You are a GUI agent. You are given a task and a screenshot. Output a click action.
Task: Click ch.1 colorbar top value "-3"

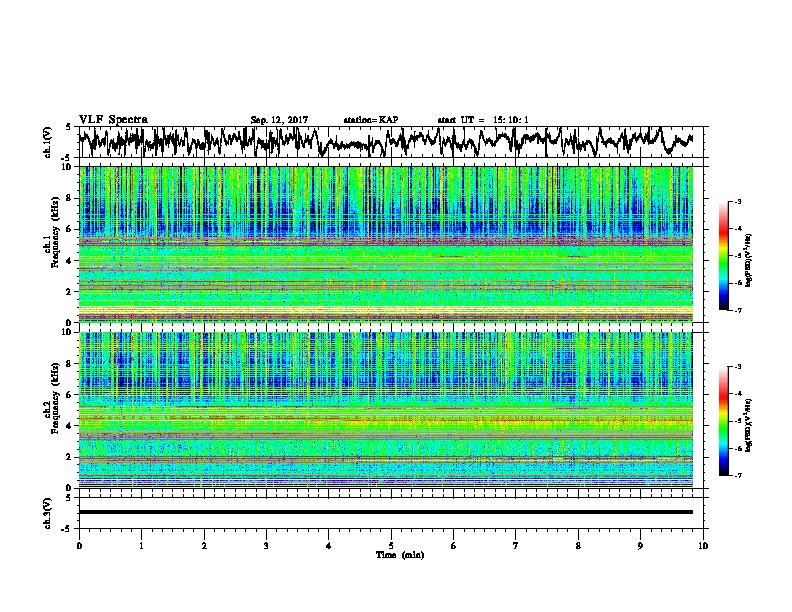tap(738, 202)
